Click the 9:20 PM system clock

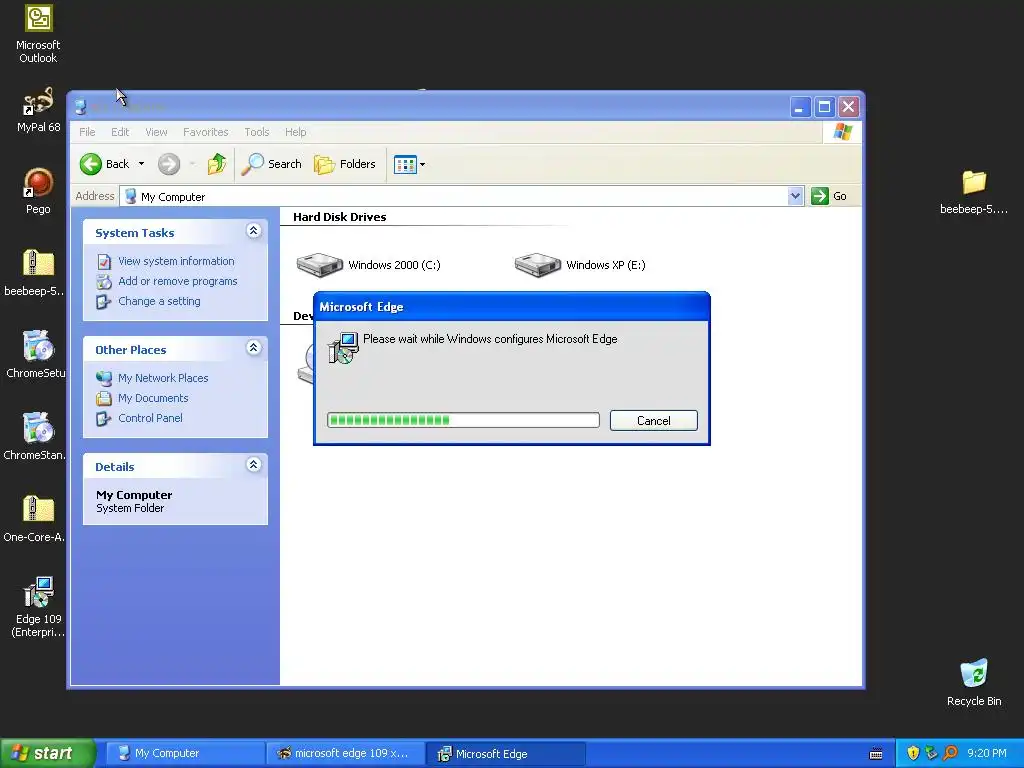(987, 753)
